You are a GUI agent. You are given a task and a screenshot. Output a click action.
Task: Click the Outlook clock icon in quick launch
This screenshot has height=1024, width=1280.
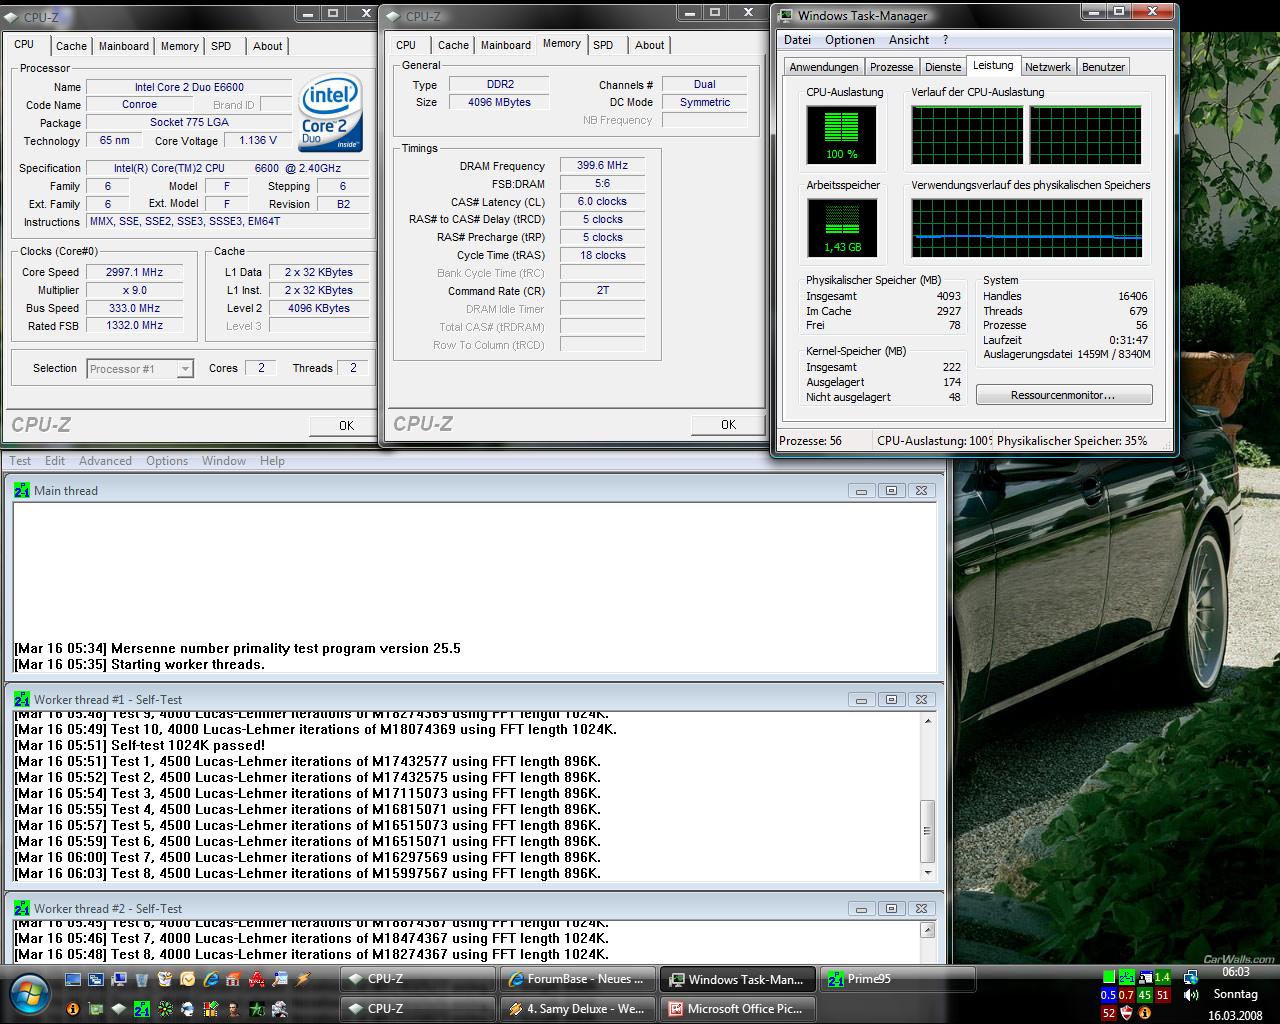(187, 980)
